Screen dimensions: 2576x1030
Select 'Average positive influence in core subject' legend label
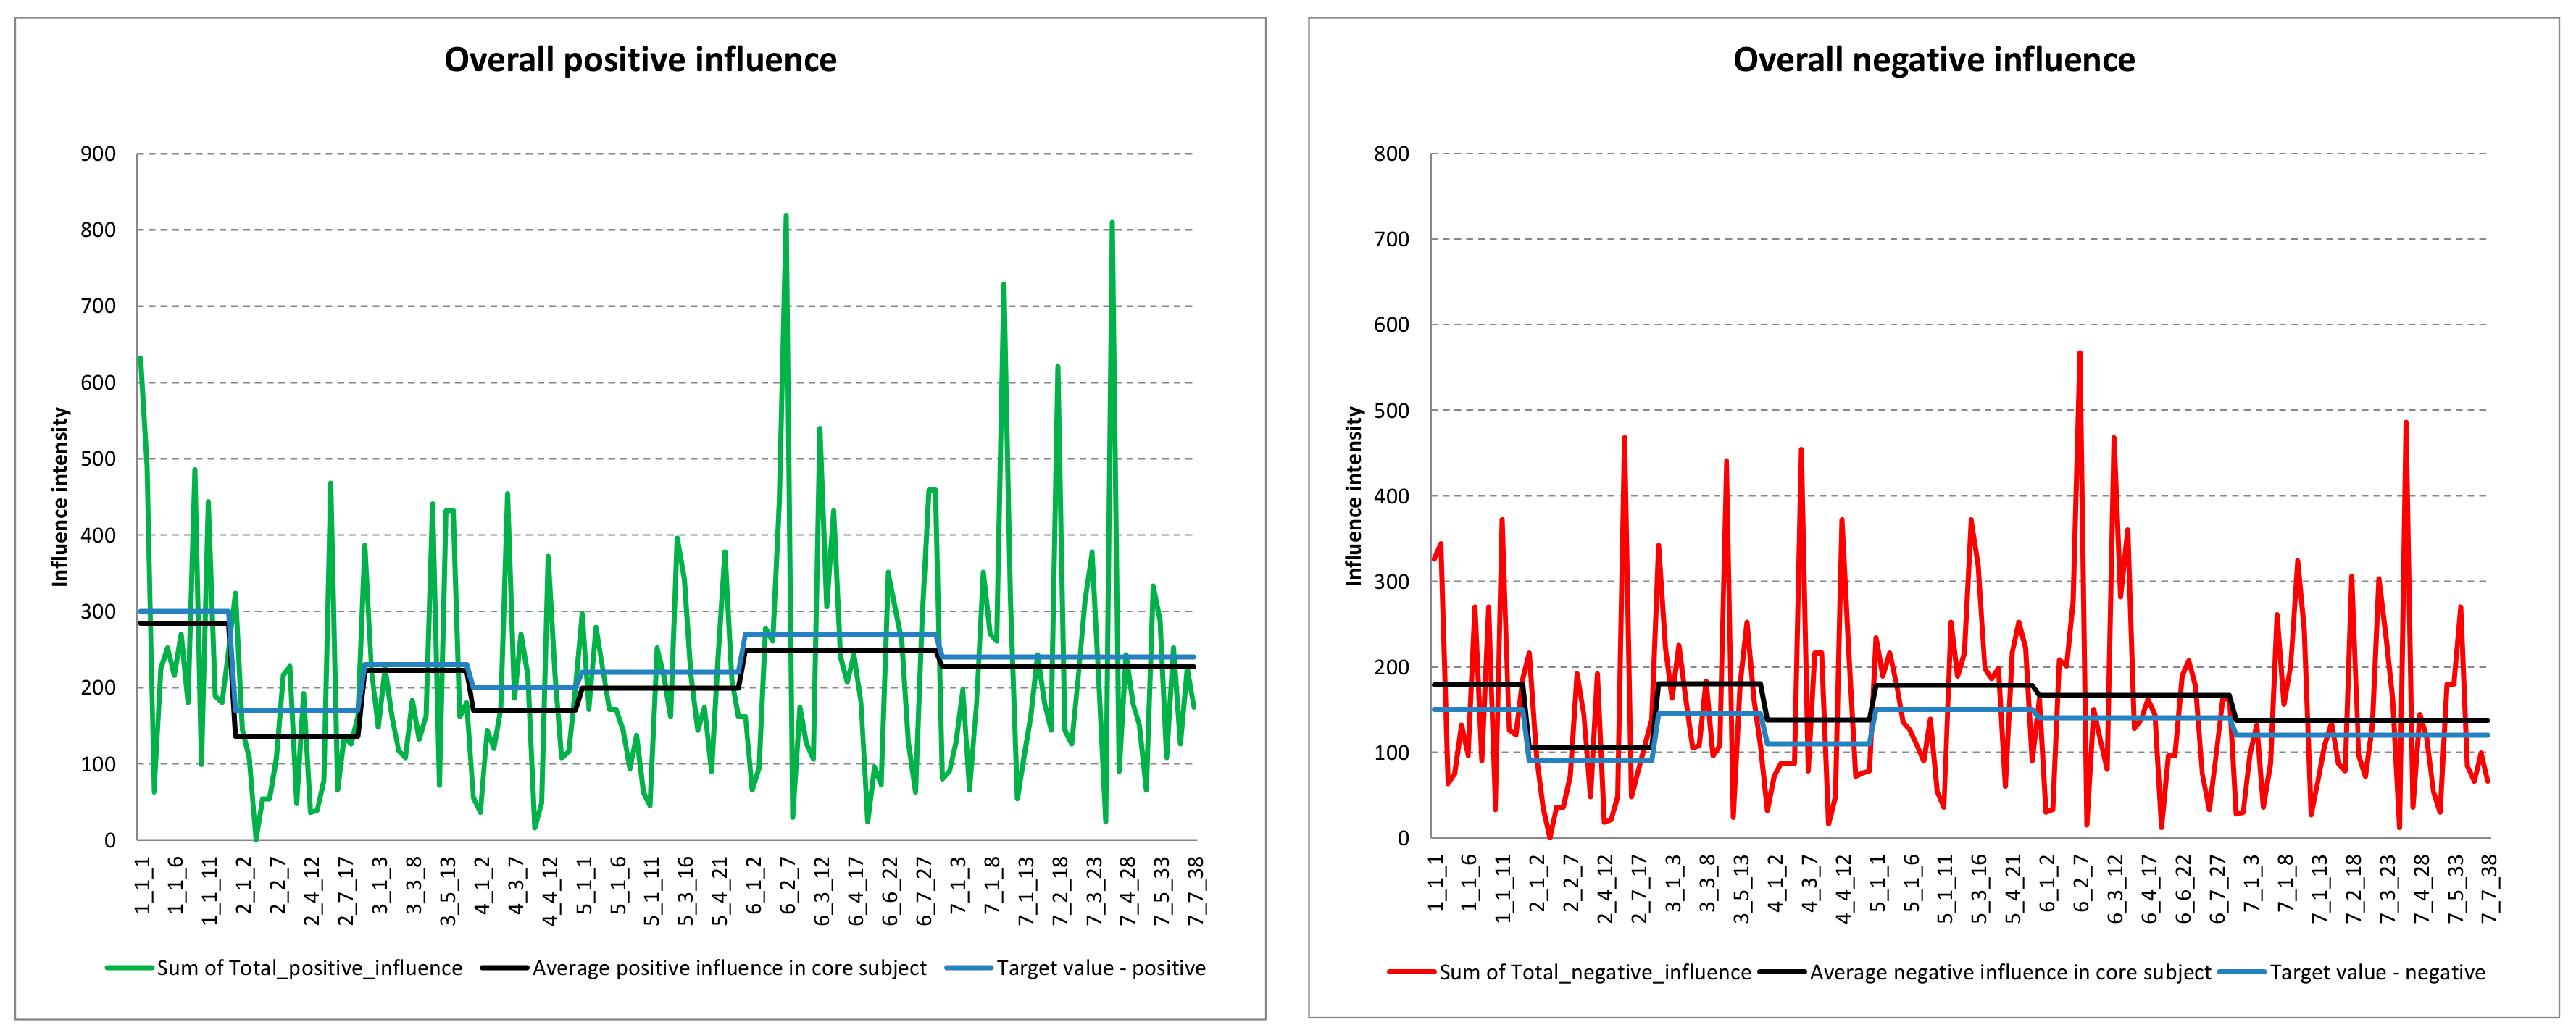[x=729, y=968]
